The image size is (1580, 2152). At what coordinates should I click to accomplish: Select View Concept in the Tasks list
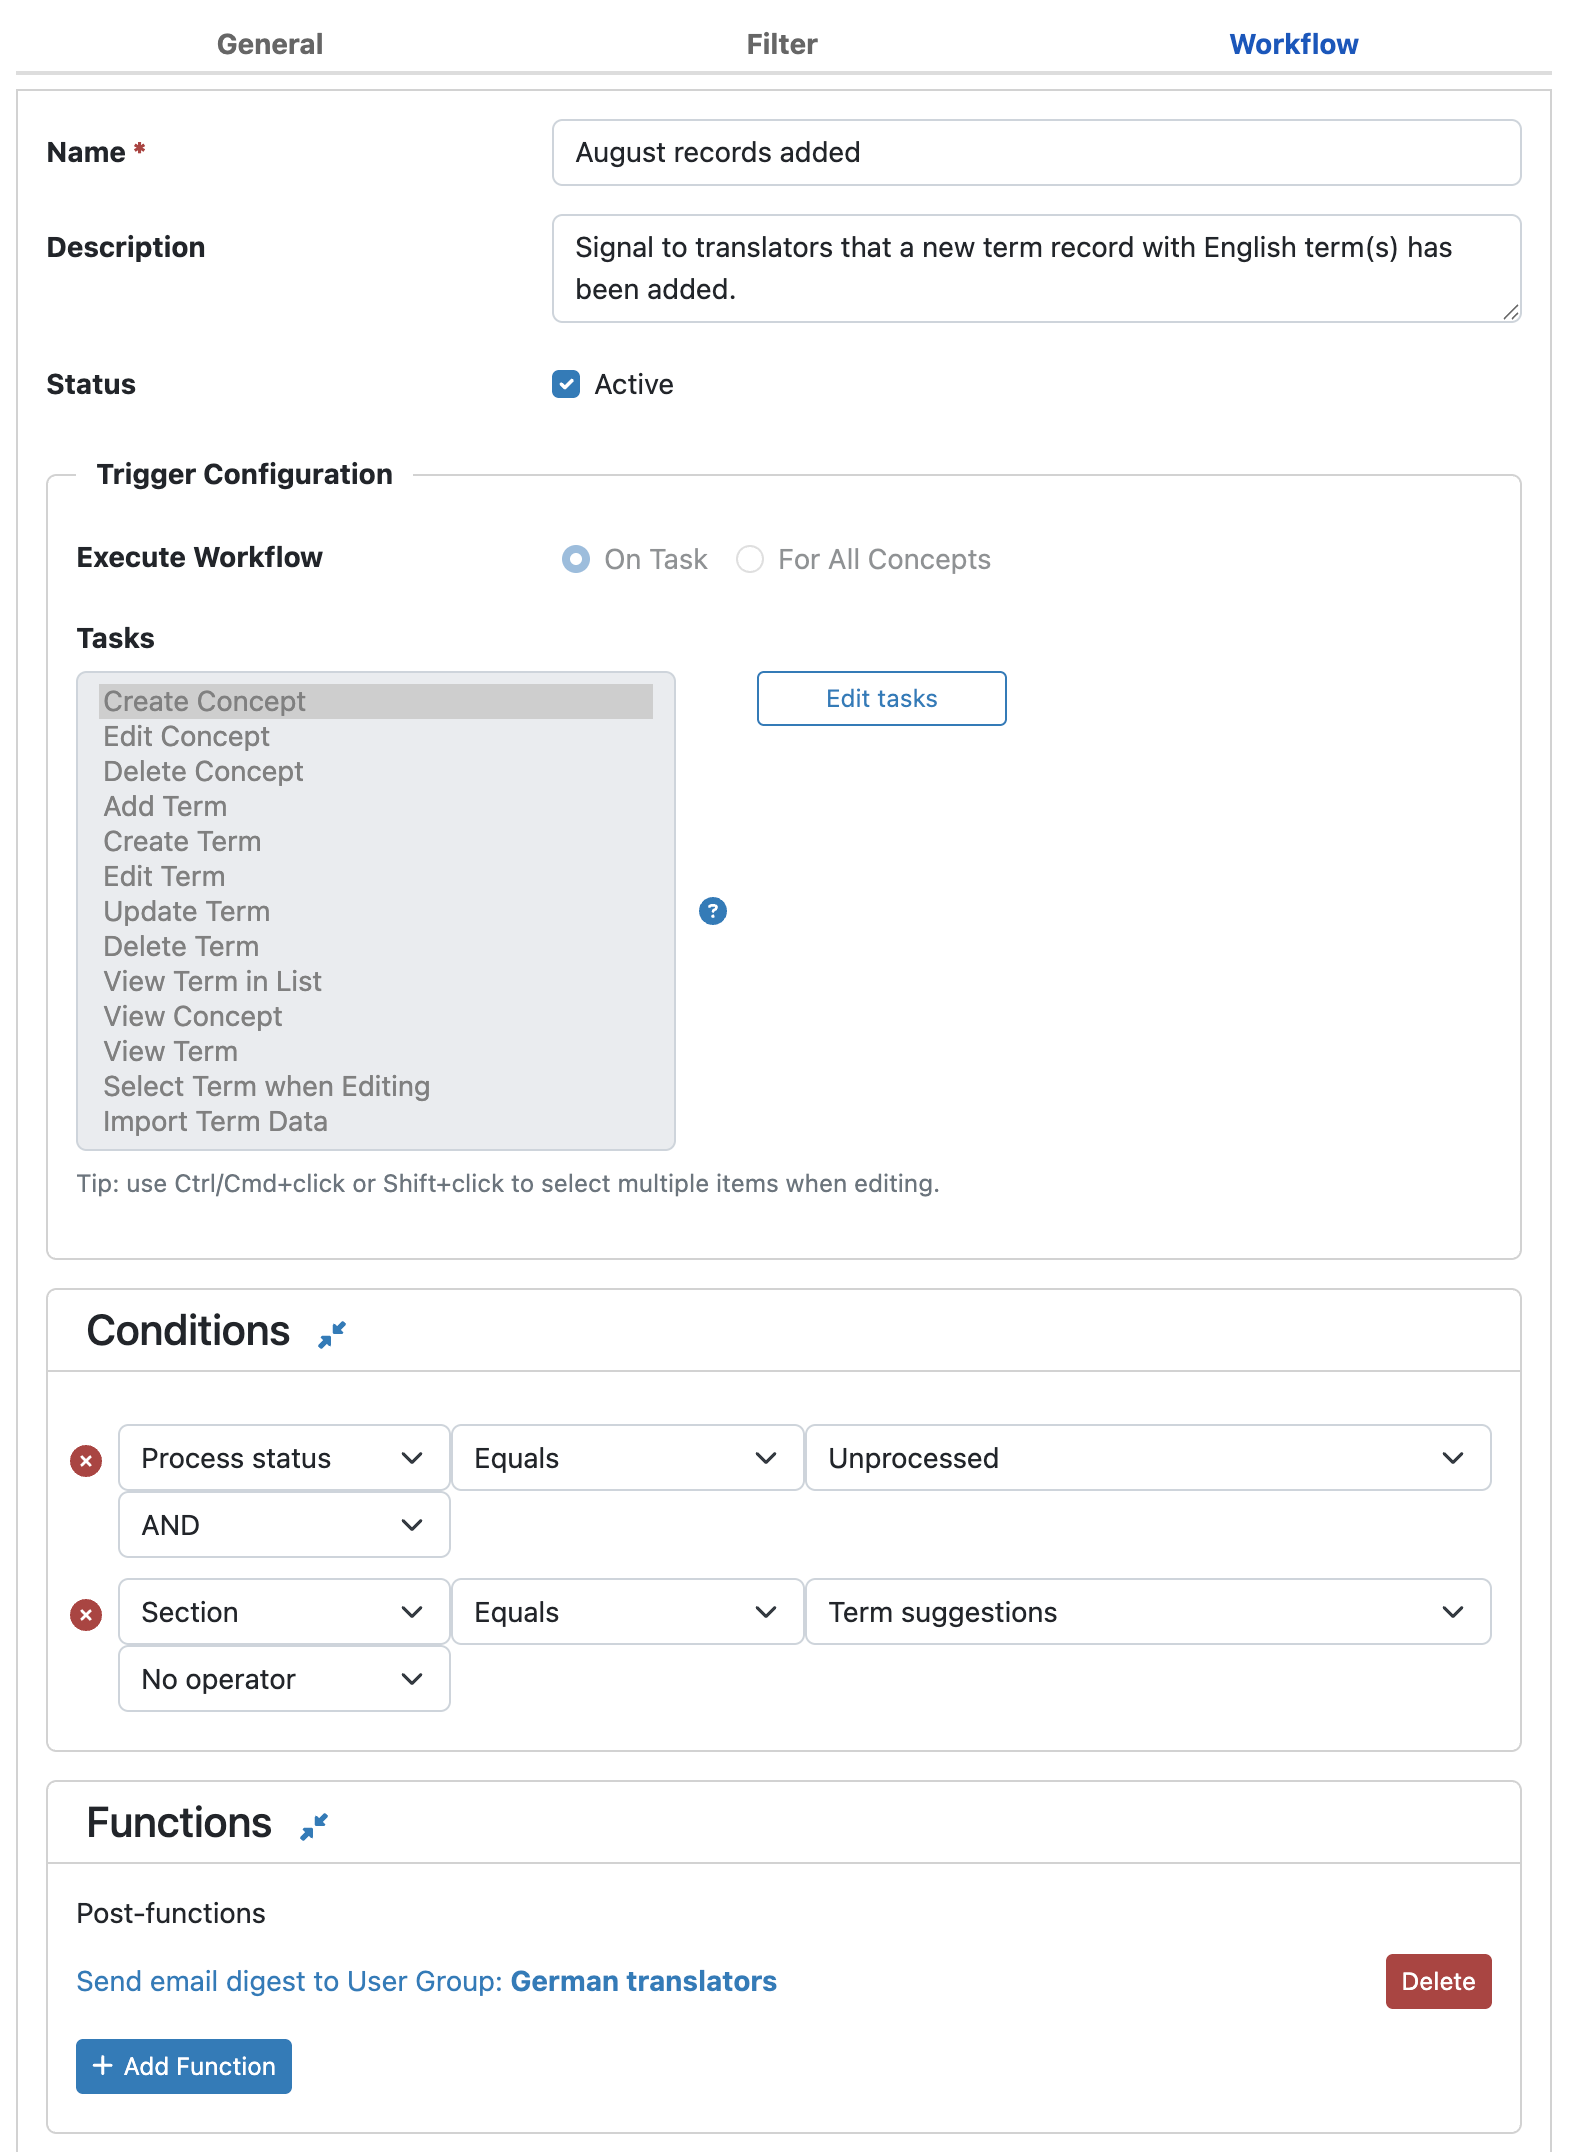pos(376,1016)
